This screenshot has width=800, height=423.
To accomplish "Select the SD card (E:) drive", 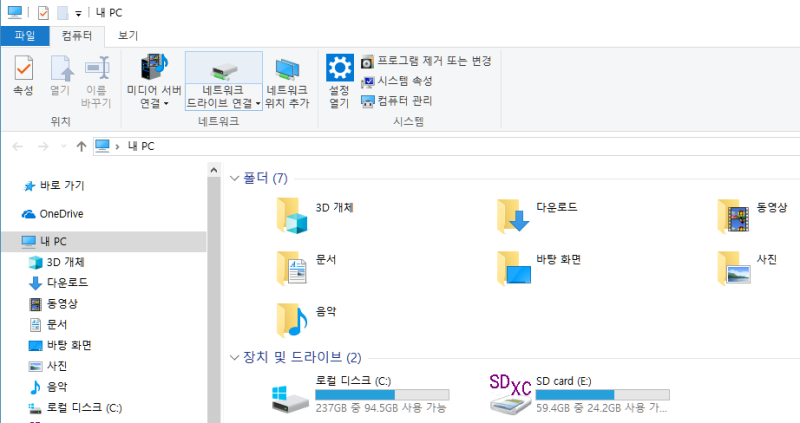I will pos(580,396).
